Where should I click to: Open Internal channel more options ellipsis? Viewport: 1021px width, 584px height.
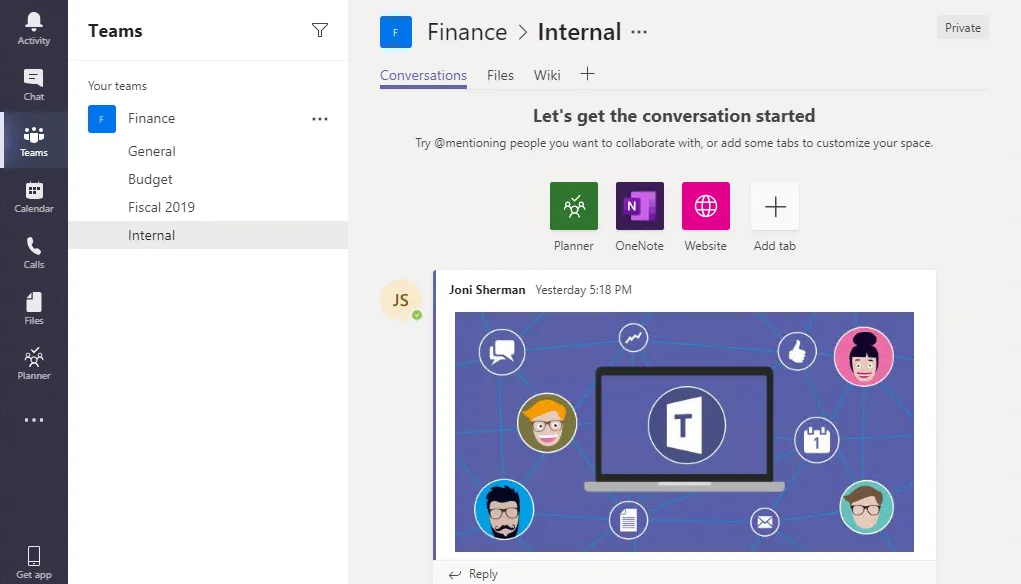coord(639,32)
